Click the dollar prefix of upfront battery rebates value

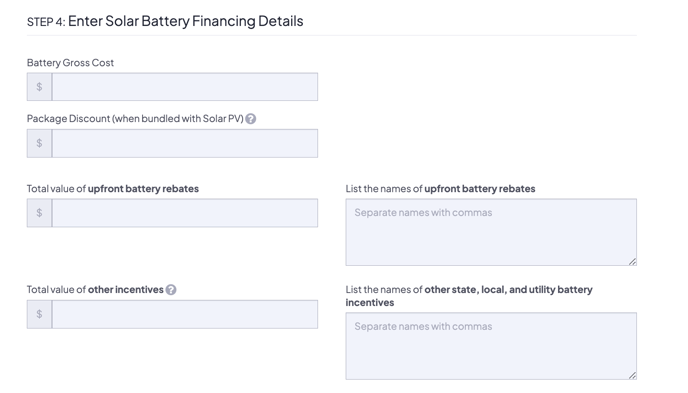(39, 213)
